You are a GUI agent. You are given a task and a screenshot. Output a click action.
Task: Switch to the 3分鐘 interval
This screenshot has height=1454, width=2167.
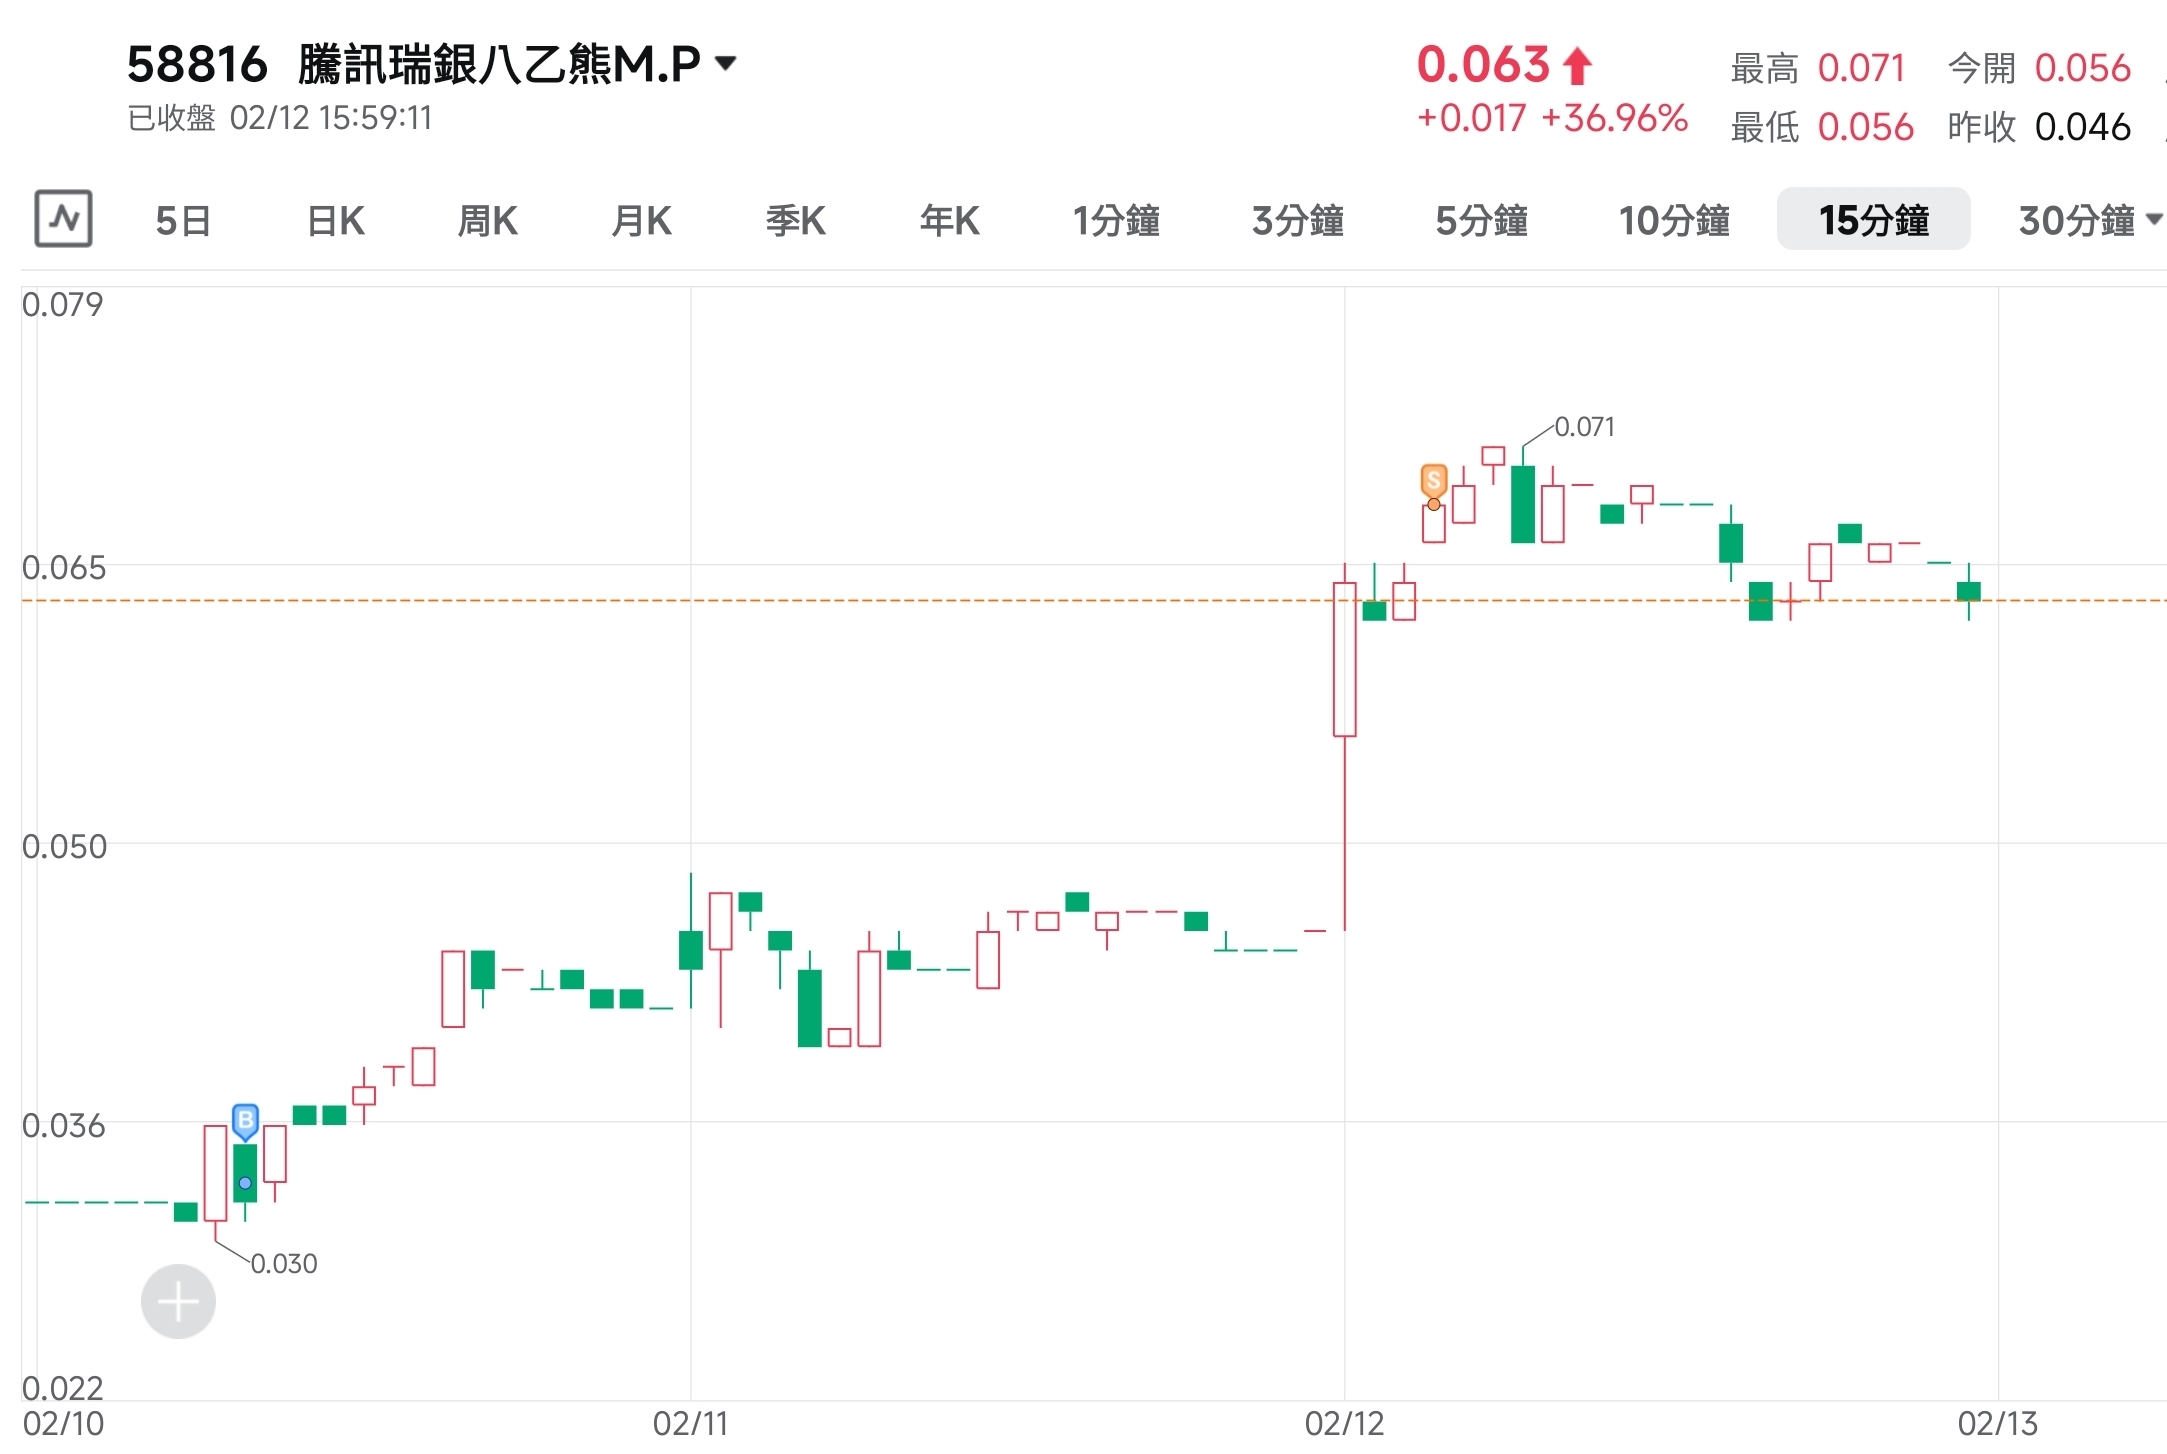pos(1298,220)
